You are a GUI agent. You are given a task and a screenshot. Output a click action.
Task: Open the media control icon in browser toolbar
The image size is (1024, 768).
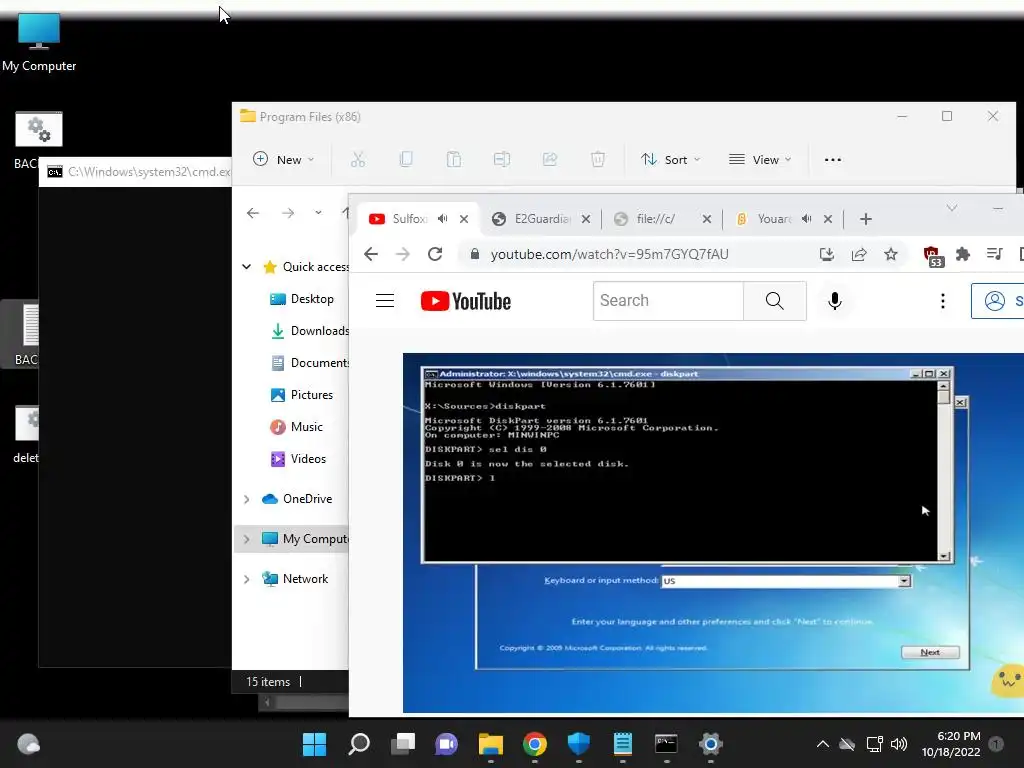[995, 254]
